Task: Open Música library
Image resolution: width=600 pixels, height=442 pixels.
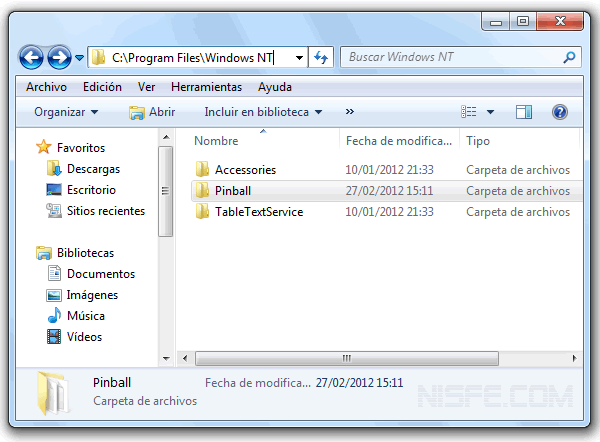Action: [x=86, y=316]
